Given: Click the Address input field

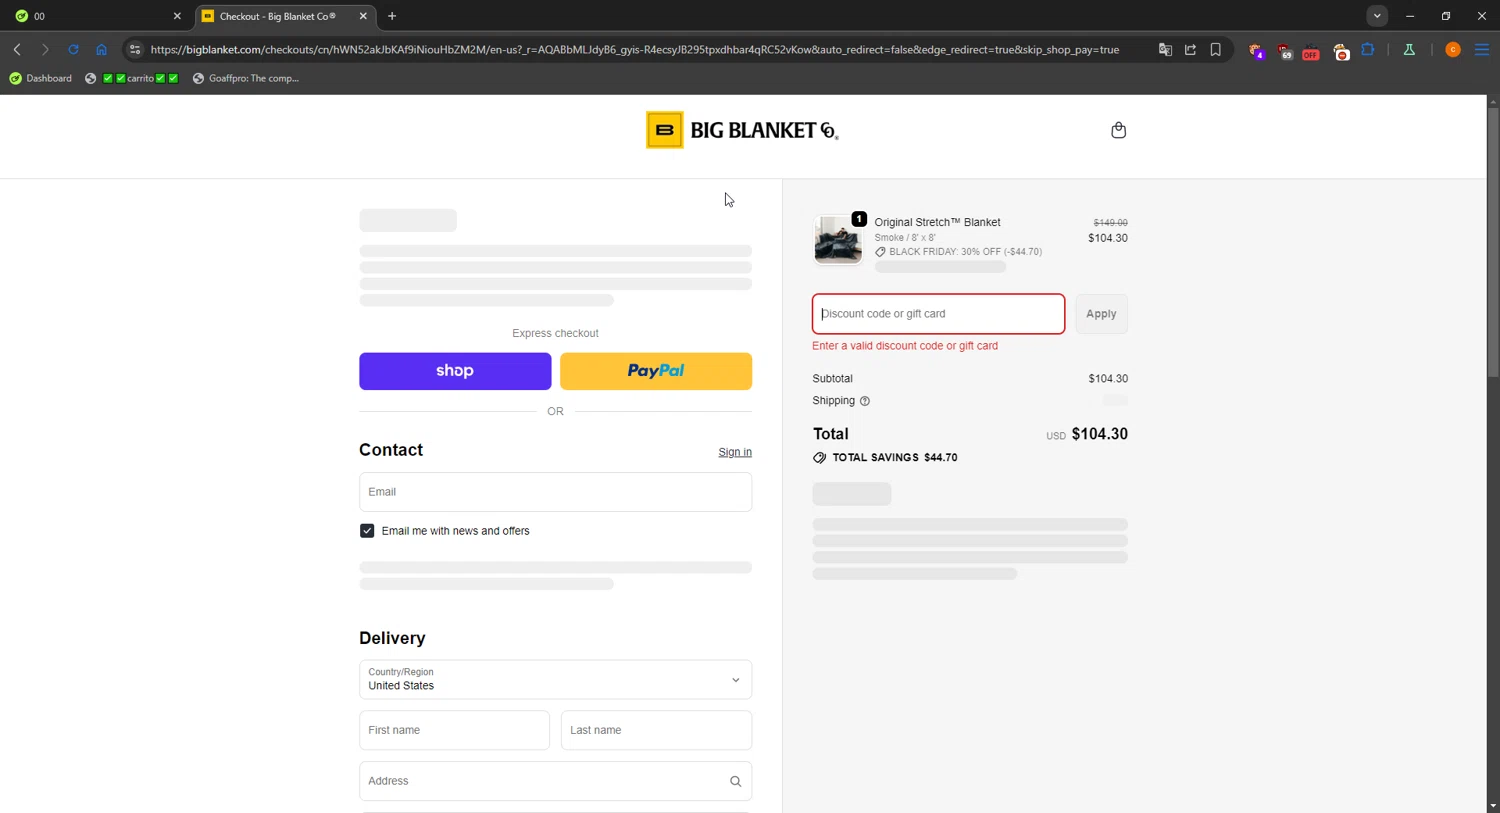Looking at the screenshot, I should point(555,781).
